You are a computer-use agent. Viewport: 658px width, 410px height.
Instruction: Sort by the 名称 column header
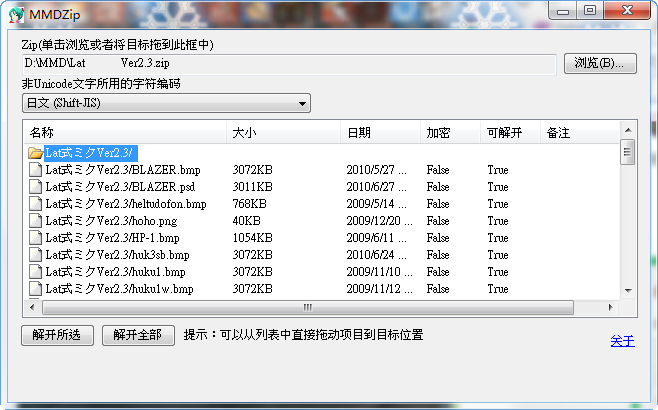click(x=125, y=133)
